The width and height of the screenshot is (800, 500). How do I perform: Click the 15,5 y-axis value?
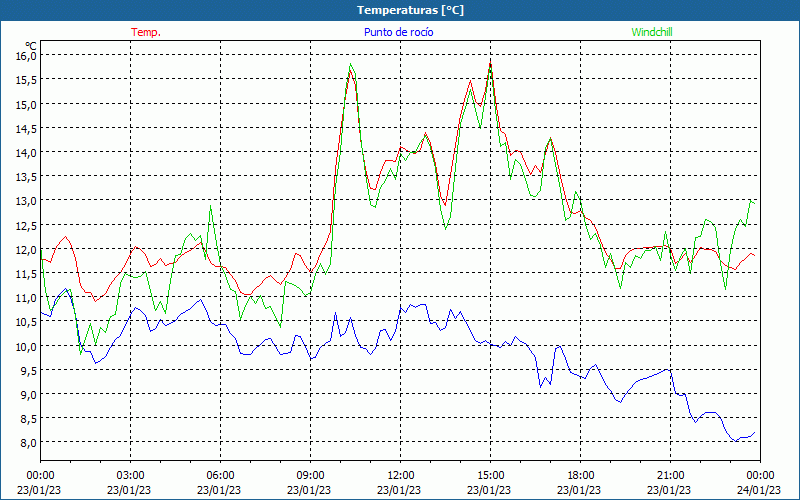pyautogui.click(x=26, y=80)
